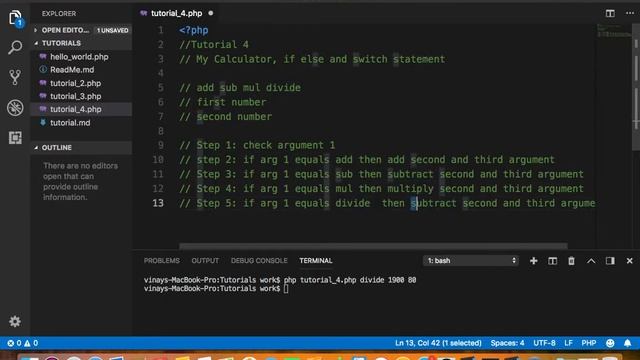Click line number 9 in gutter
Viewport: 640px width, 360px height.
161,145
